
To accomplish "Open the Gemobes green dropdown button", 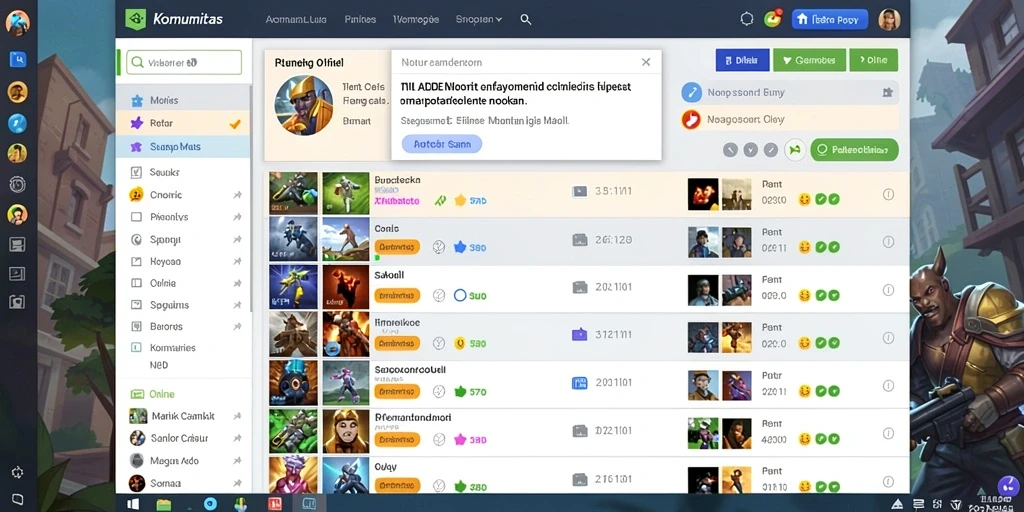I will pos(809,60).
